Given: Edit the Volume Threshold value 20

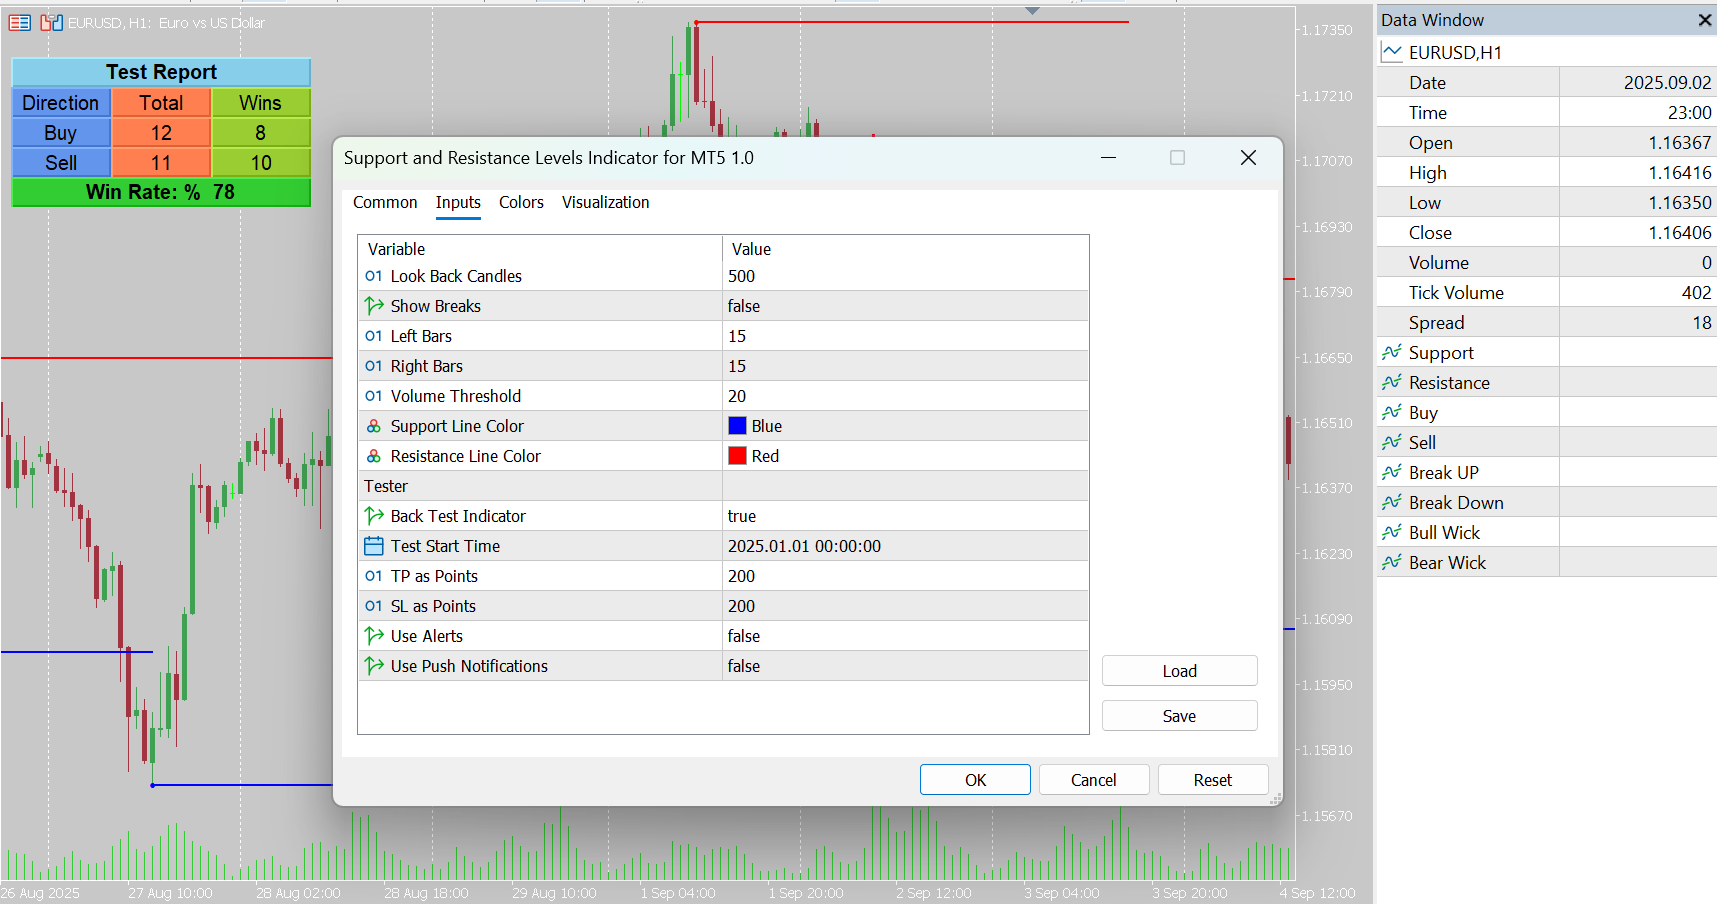Looking at the screenshot, I should click(x=905, y=396).
